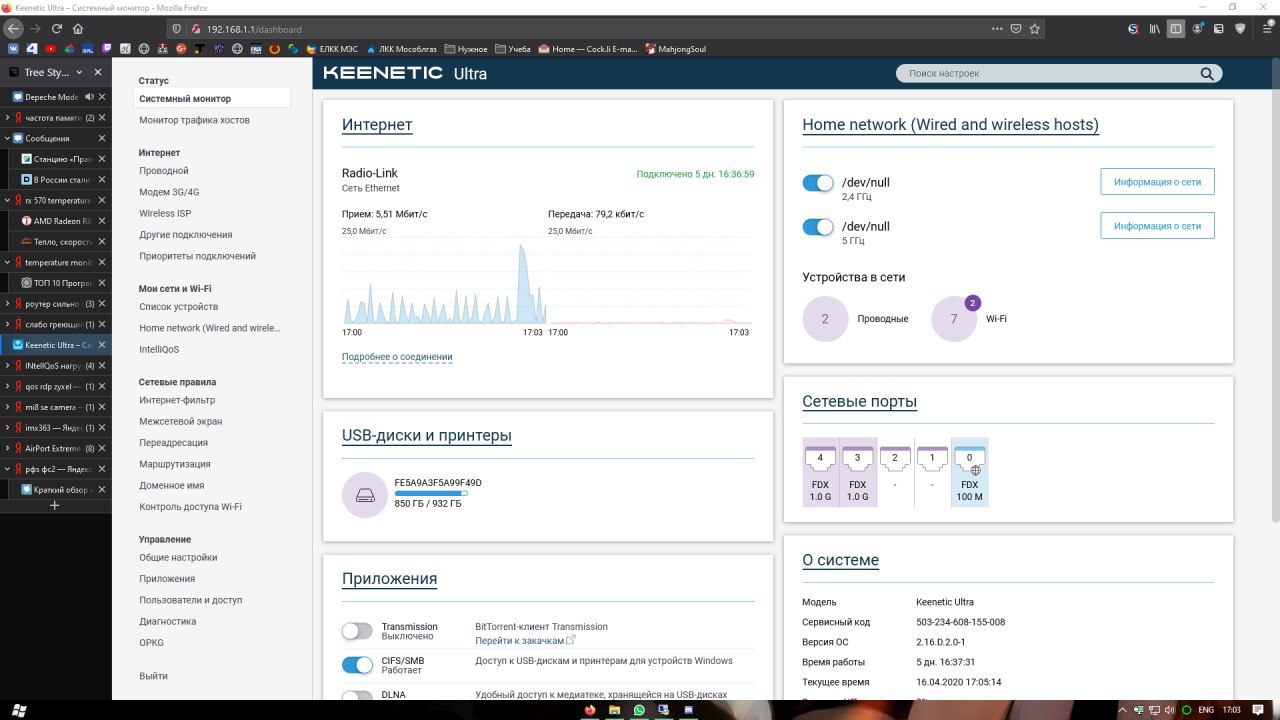Click the tracking protection shield in address bar

177,29
